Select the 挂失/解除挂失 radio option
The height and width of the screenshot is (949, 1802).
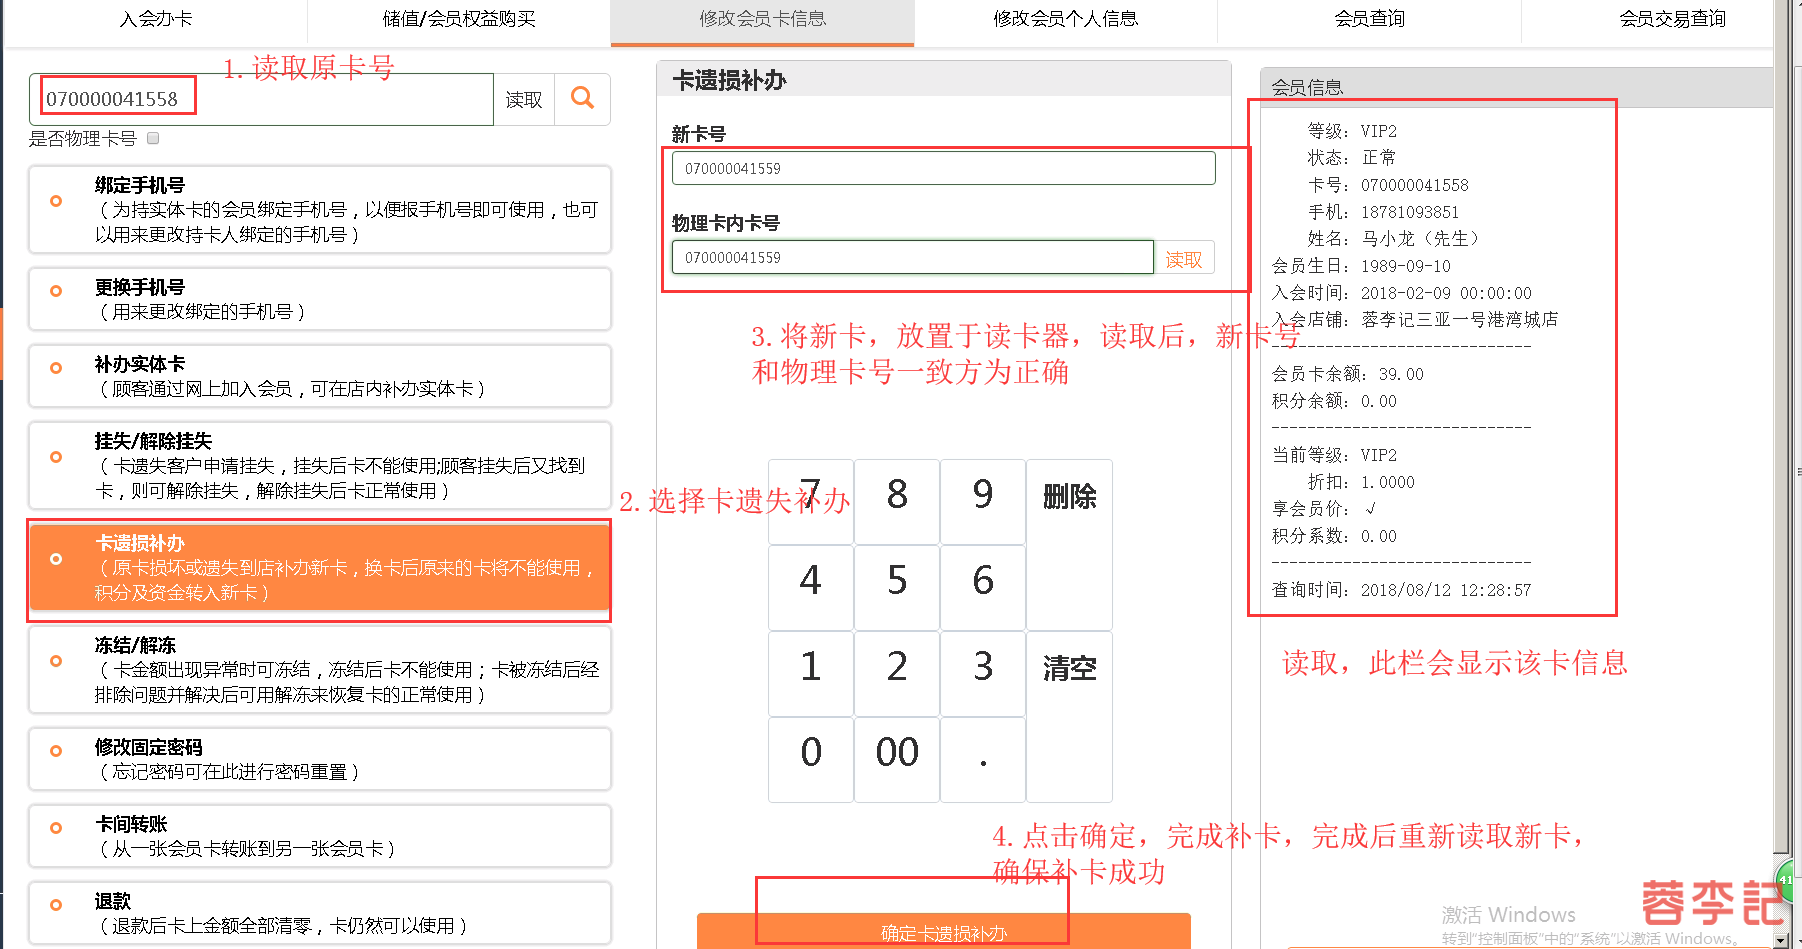56,457
